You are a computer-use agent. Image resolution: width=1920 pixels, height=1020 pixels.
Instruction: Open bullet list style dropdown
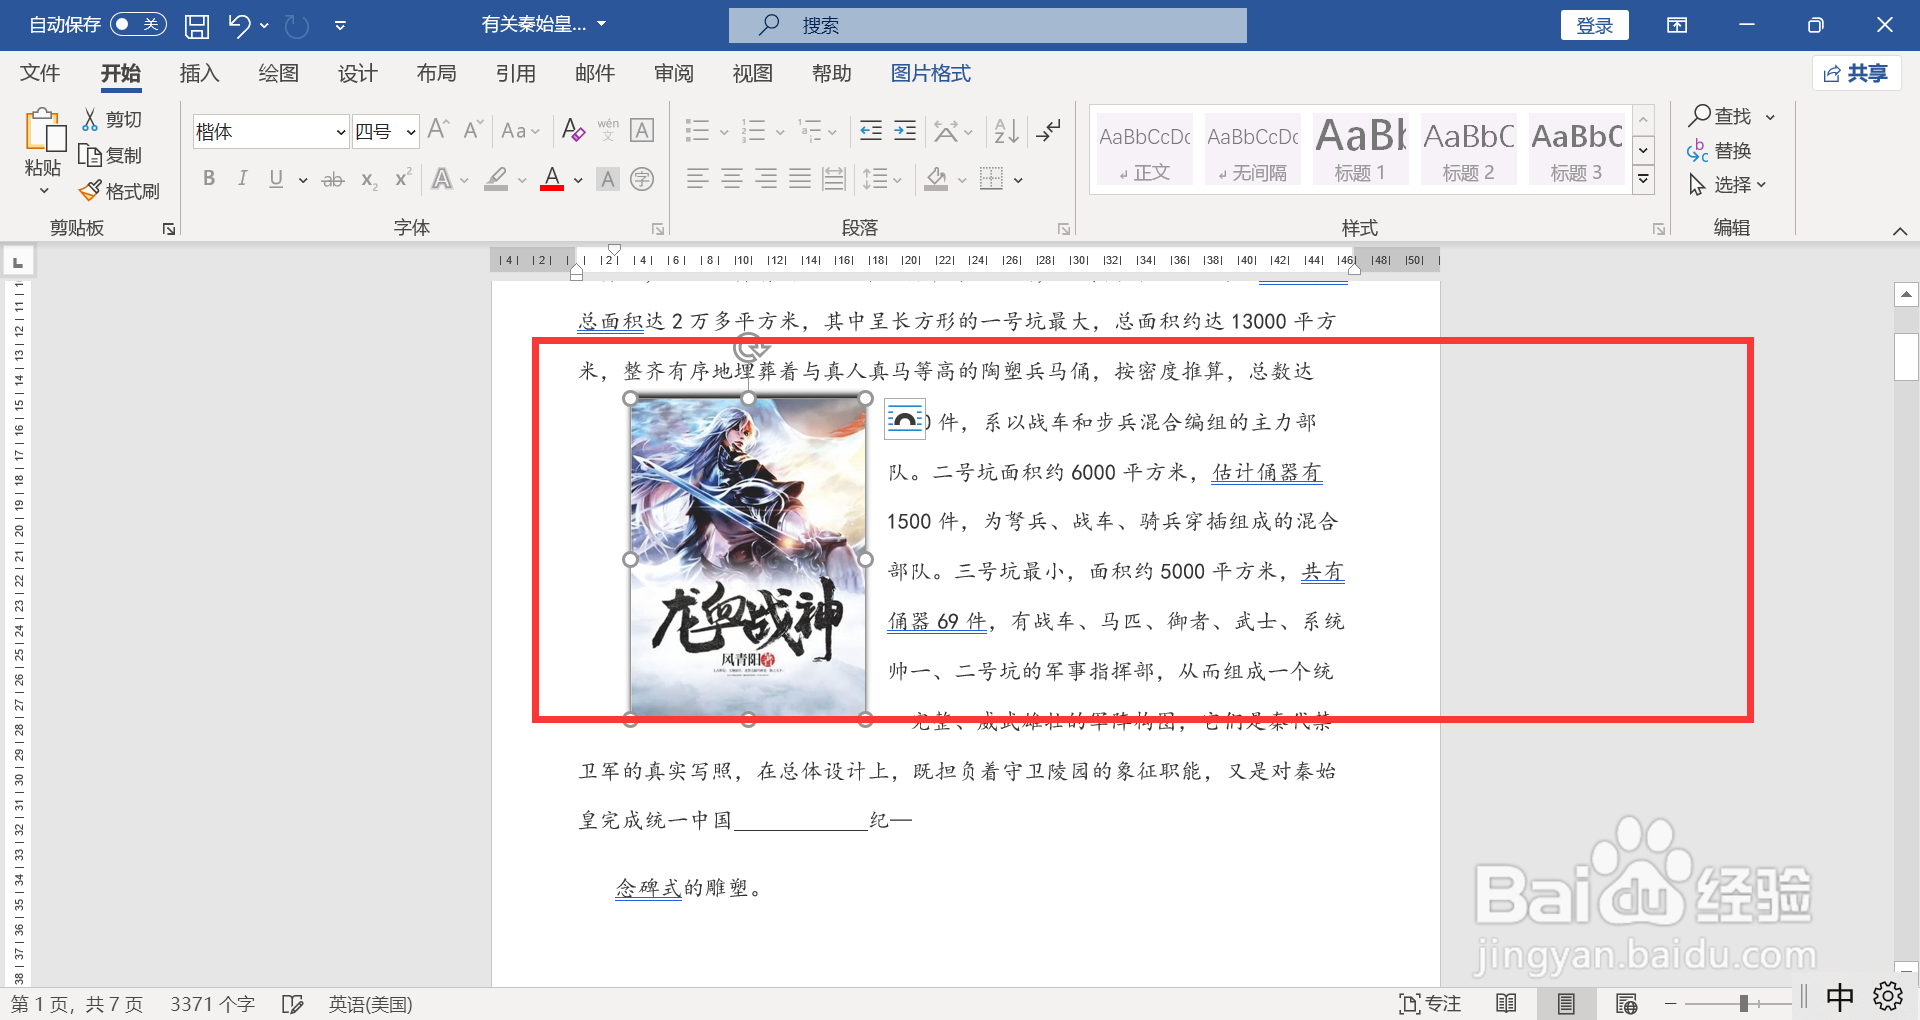pyautogui.click(x=724, y=131)
